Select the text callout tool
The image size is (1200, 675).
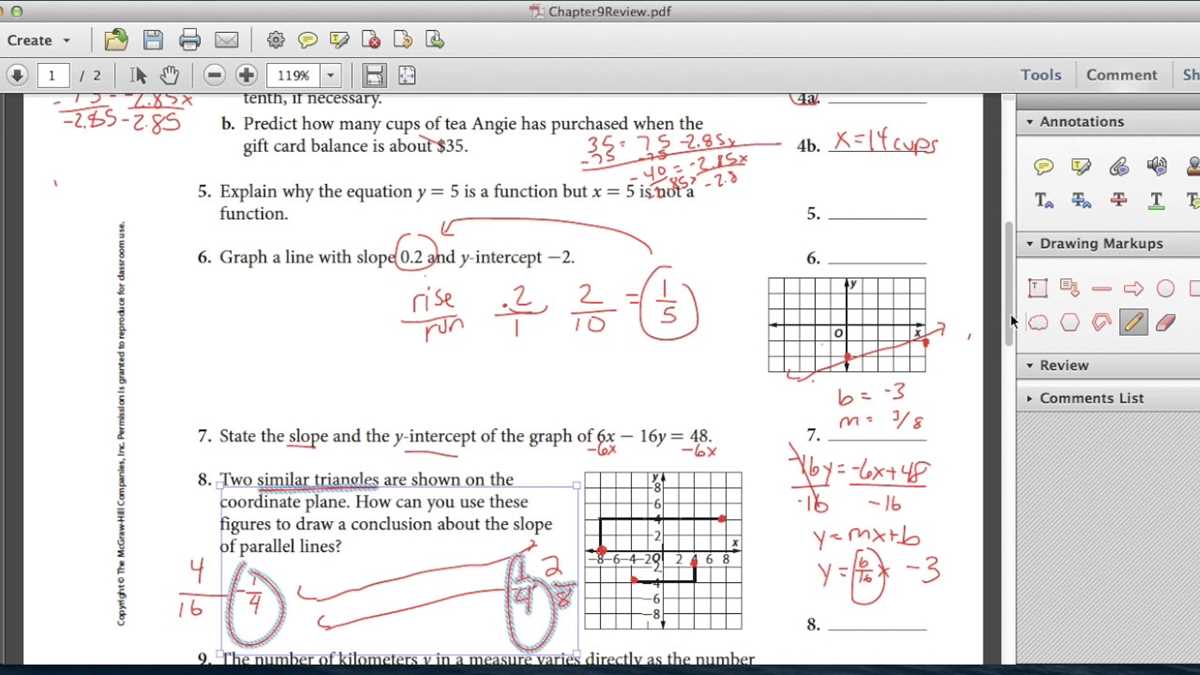pos(1070,289)
